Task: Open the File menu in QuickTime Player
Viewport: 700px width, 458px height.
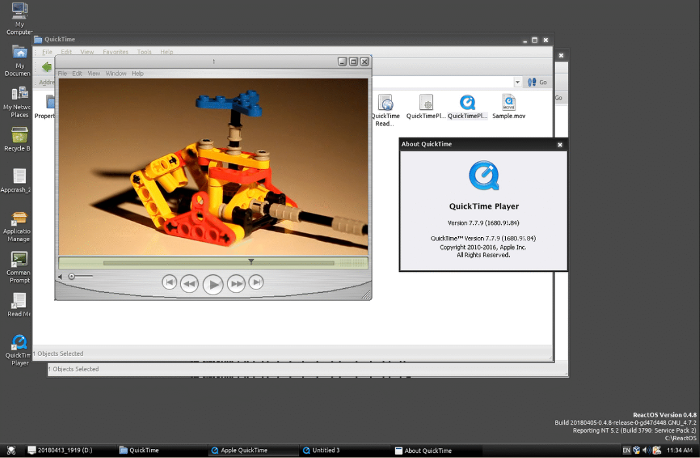Action: pyautogui.click(x=62, y=73)
